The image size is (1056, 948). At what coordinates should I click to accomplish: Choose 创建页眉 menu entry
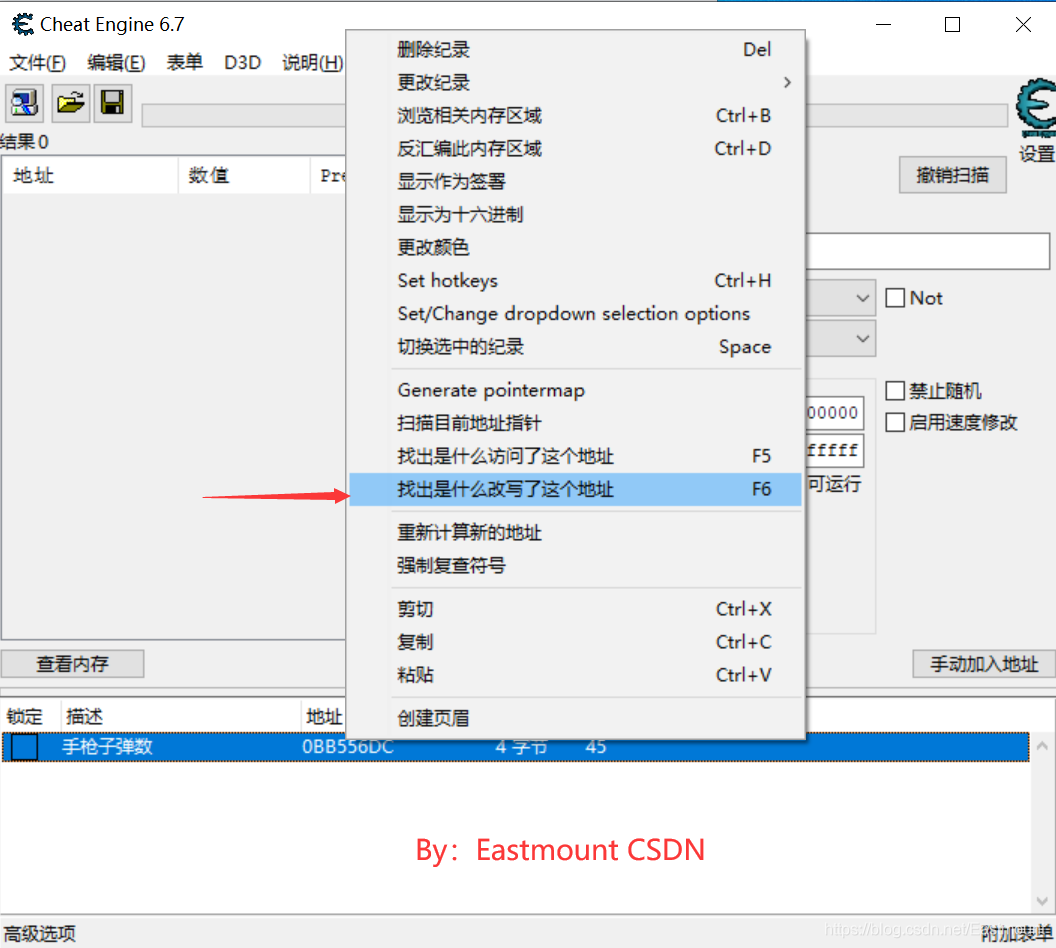(576, 718)
